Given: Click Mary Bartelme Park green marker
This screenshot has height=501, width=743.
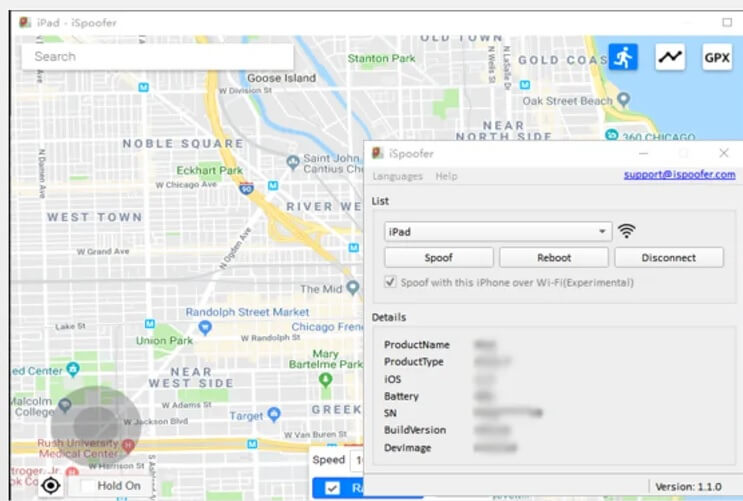Looking at the screenshot, I should point(325,380).
